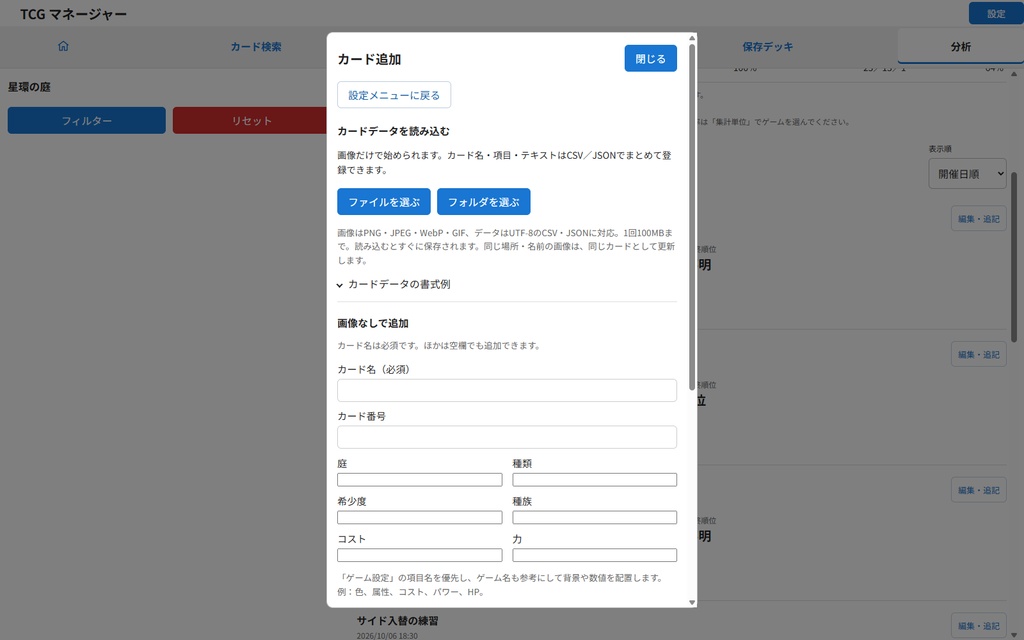Focus the カード名（必須） input field
The height and width of the screenshot is (640, 1024).
(507, 391)
